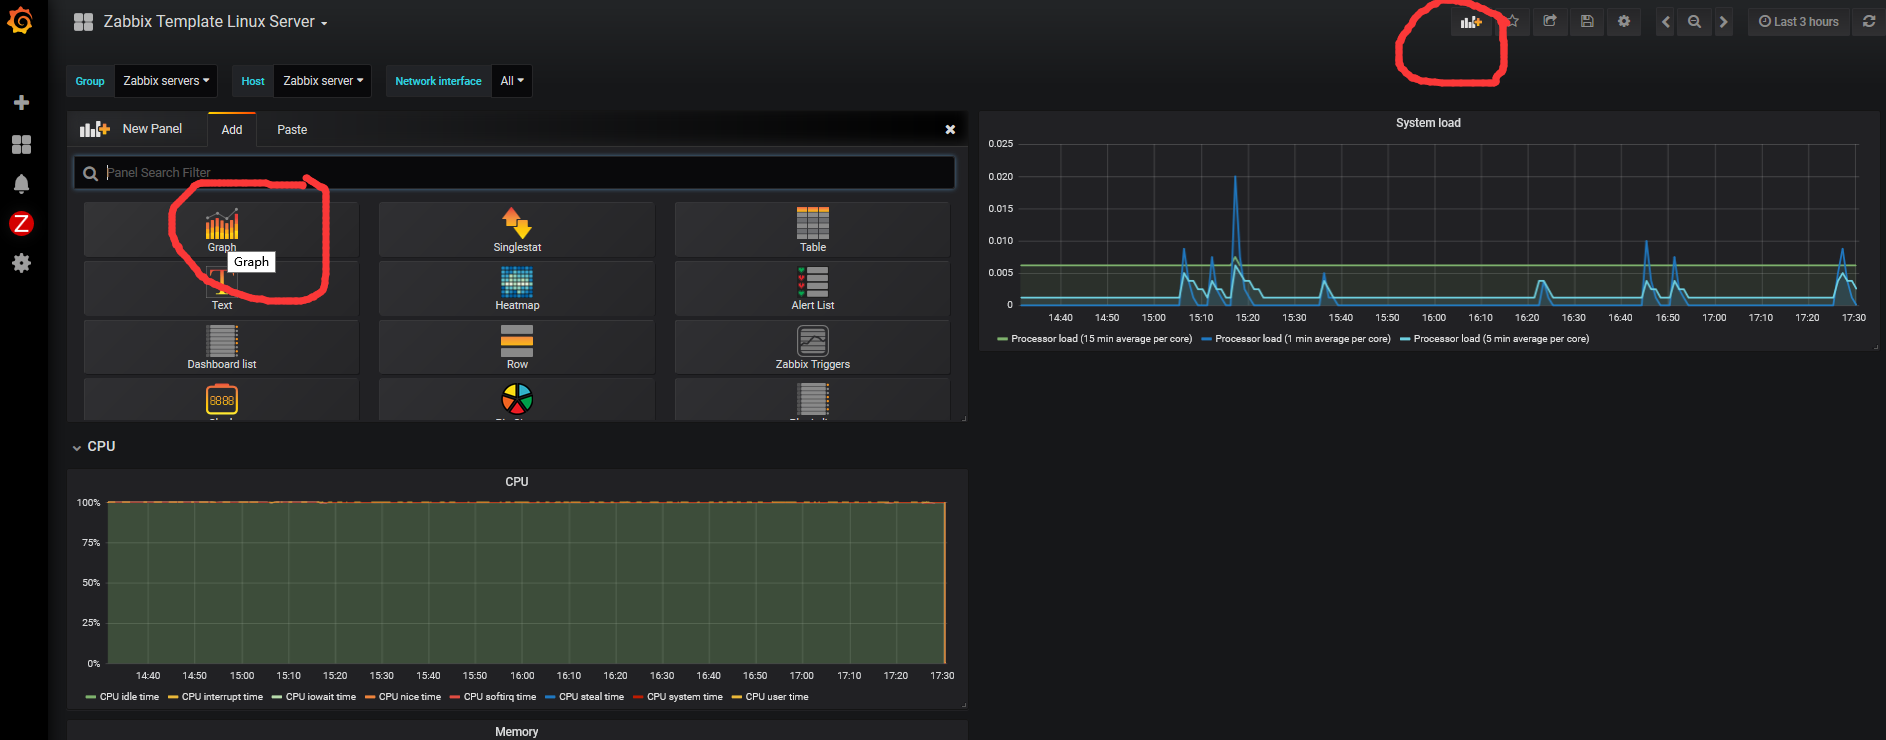This screenshot has height=740, width=1886.
Task: Open the System load panel title menu
Action: pyautogui.click(x=1428, y=123)
